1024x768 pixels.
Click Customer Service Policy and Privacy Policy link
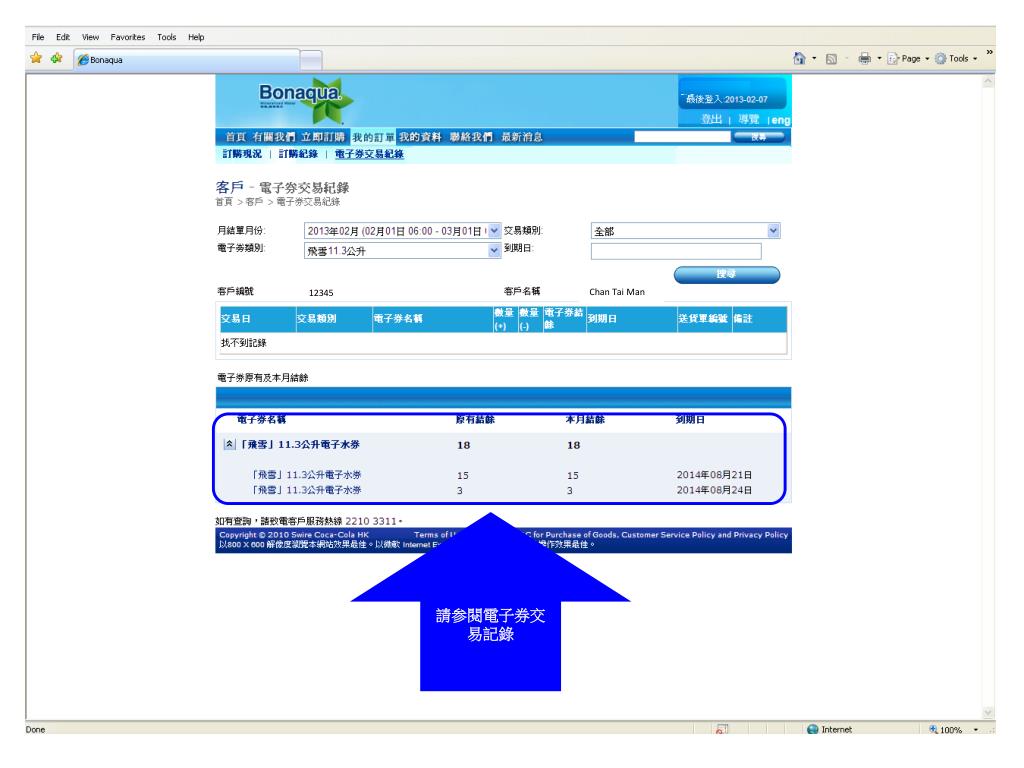(705, 535)
